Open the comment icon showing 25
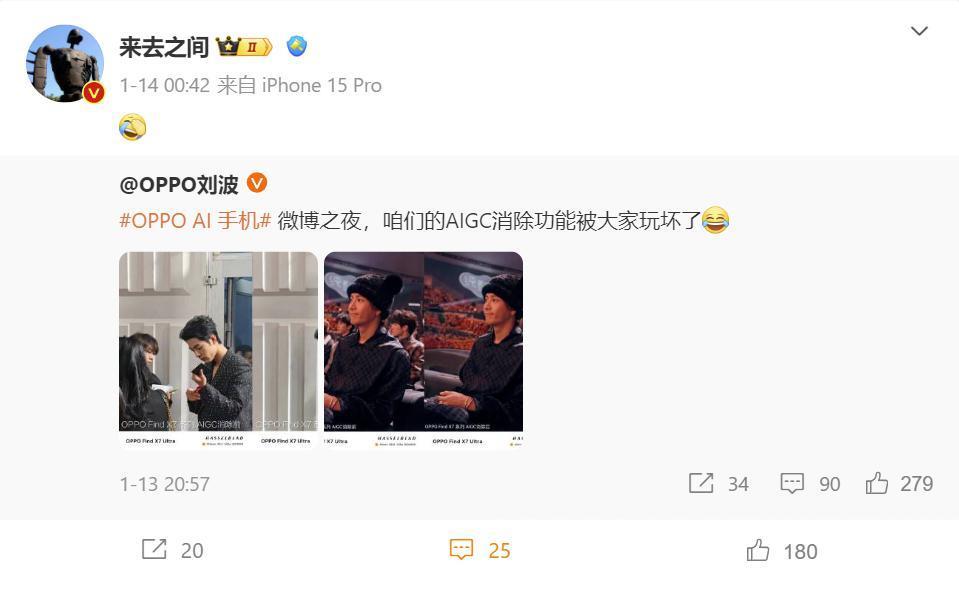 coord(480,550)
